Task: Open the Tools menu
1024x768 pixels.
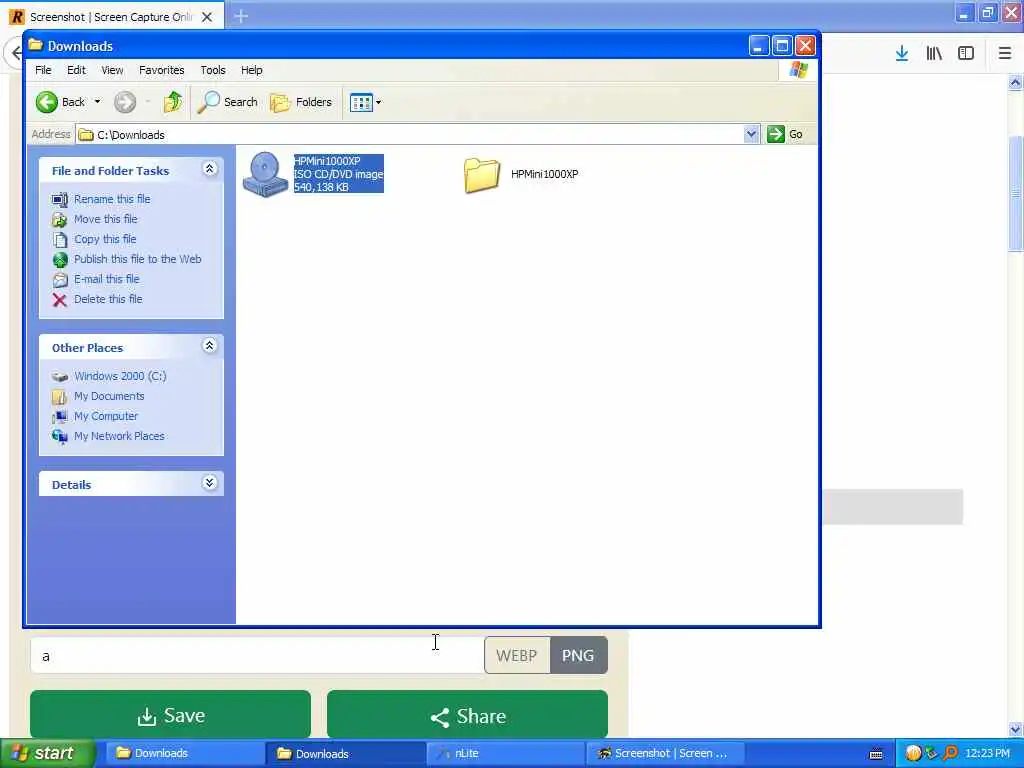Action: tap(213, 70)
